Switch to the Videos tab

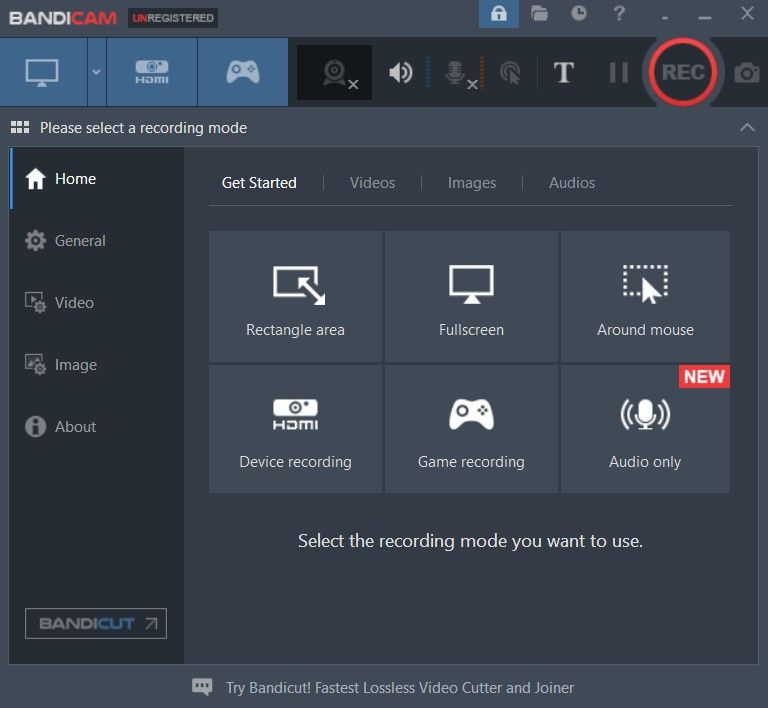coord(372,183)
